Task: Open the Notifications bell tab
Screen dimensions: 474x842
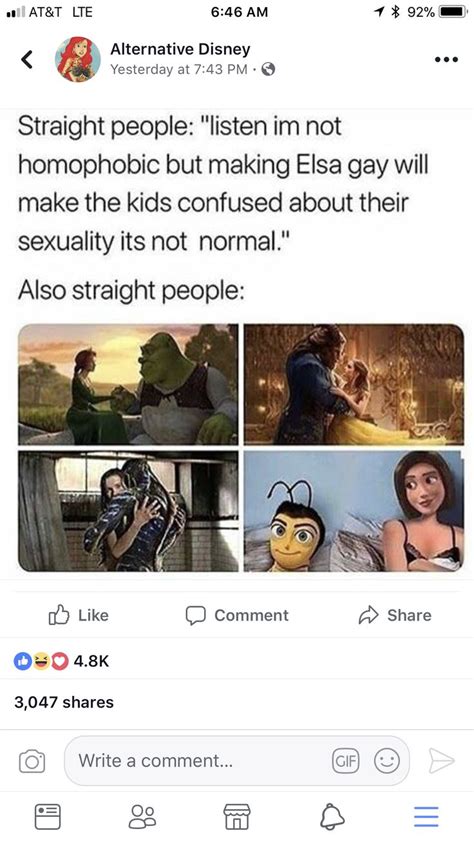Action: tap(332, 817)
